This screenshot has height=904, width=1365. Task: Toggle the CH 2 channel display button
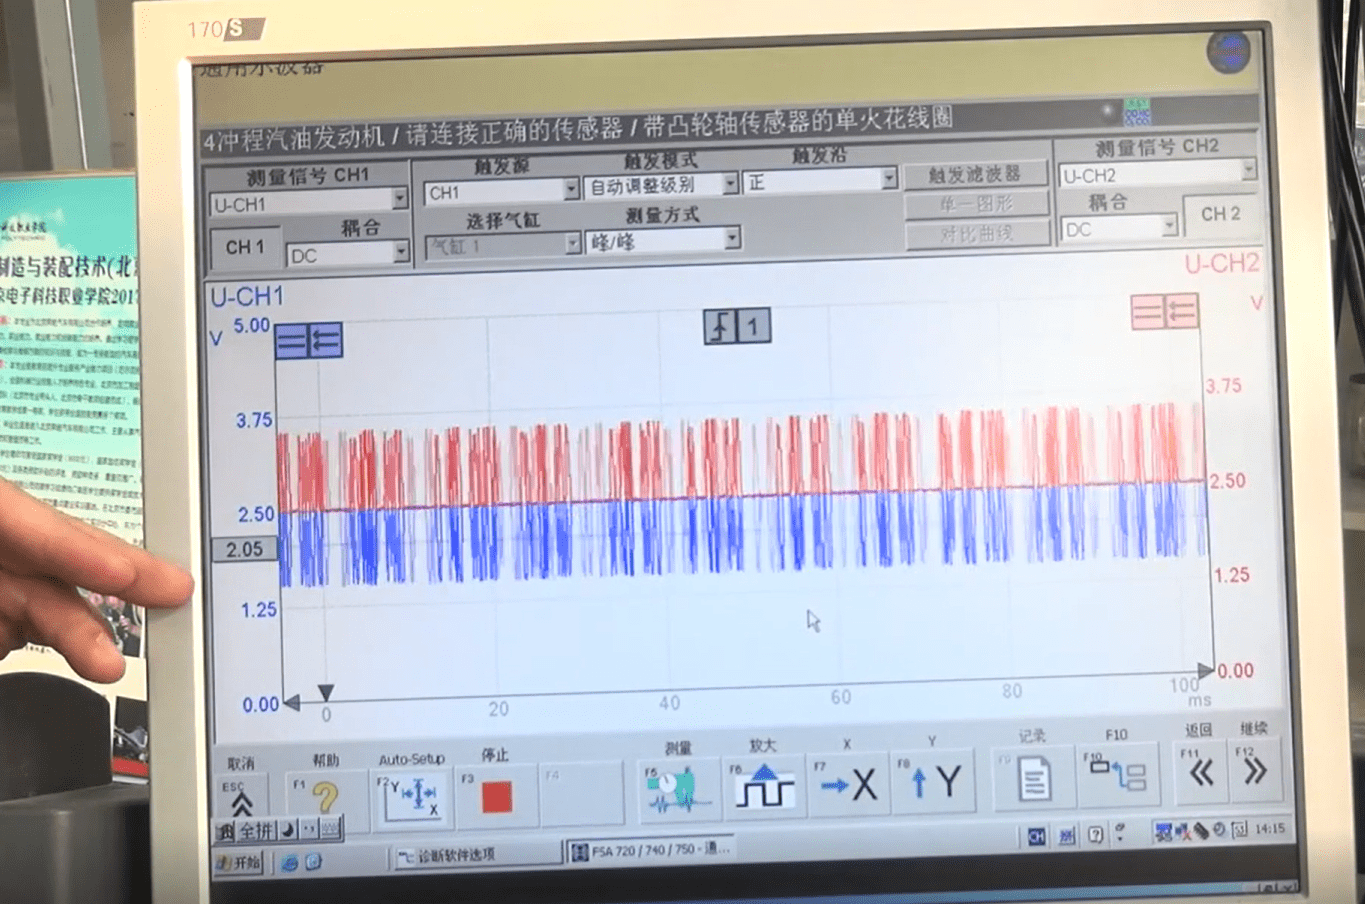(1220, 214)
